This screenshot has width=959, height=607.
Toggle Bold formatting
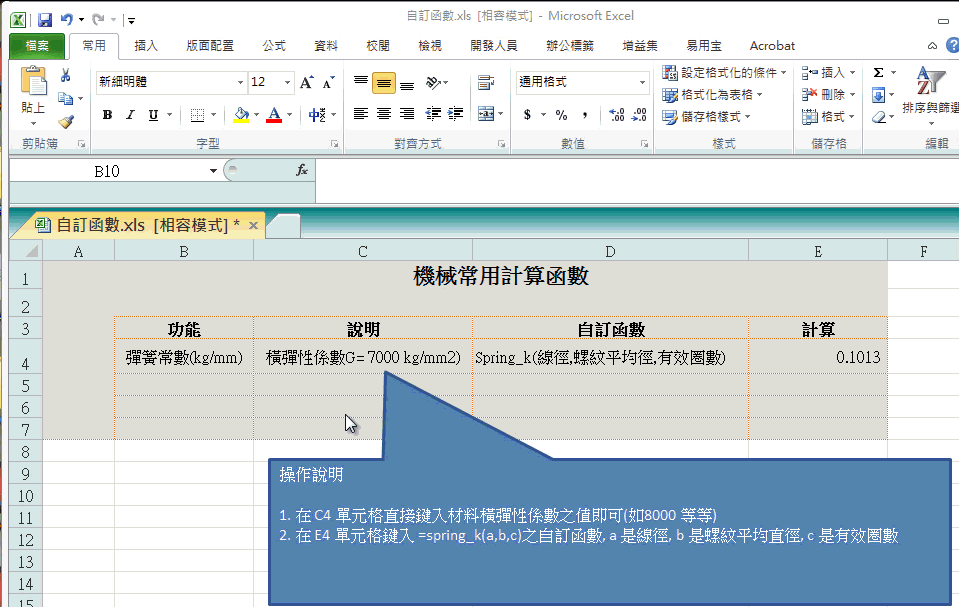click(108, 114)
